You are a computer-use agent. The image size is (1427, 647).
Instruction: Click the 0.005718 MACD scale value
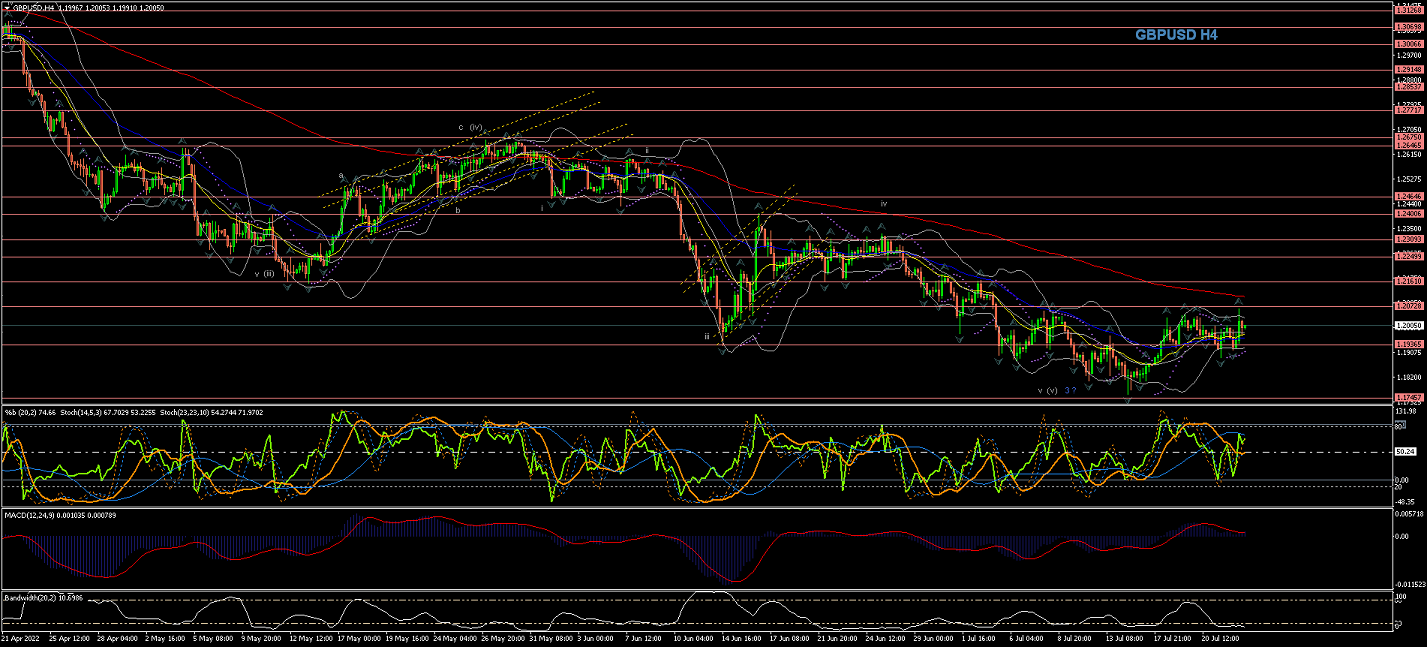[1408, 513]
